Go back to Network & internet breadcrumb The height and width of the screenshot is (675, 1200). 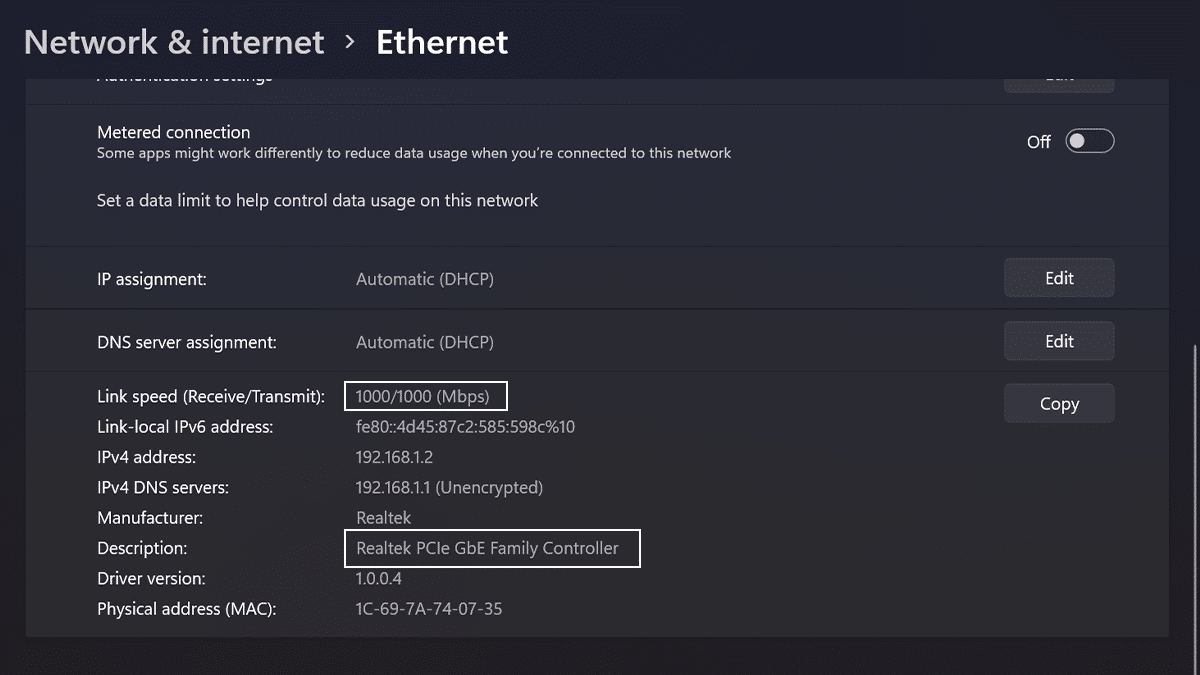[x=174, y=42]
